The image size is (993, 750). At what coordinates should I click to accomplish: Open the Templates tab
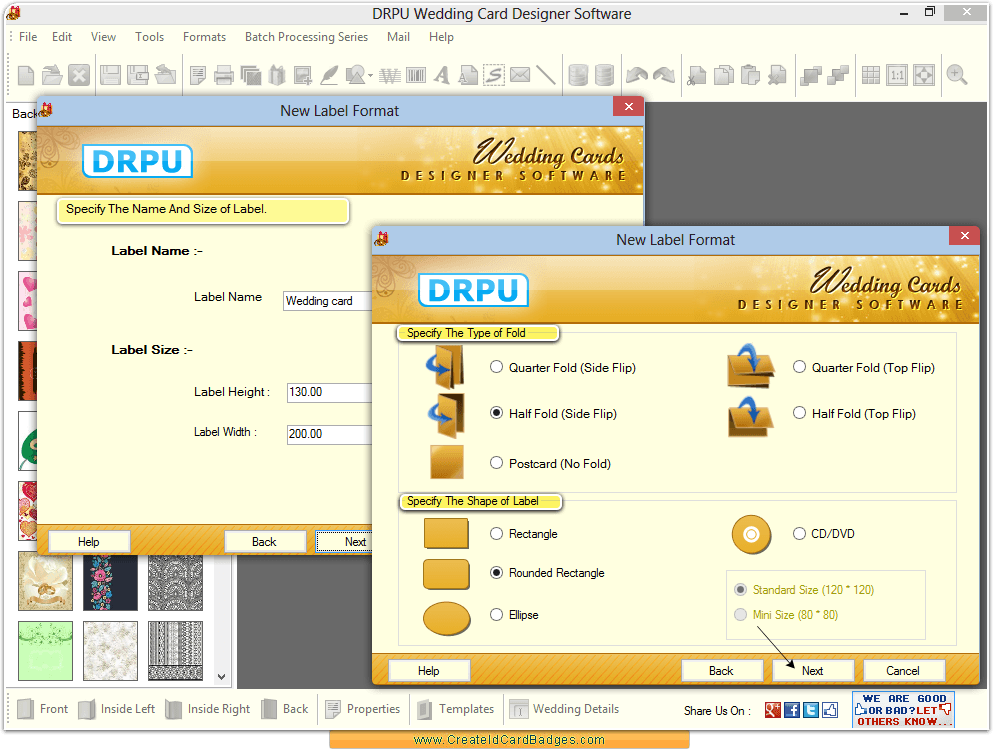tap(456, 709)
